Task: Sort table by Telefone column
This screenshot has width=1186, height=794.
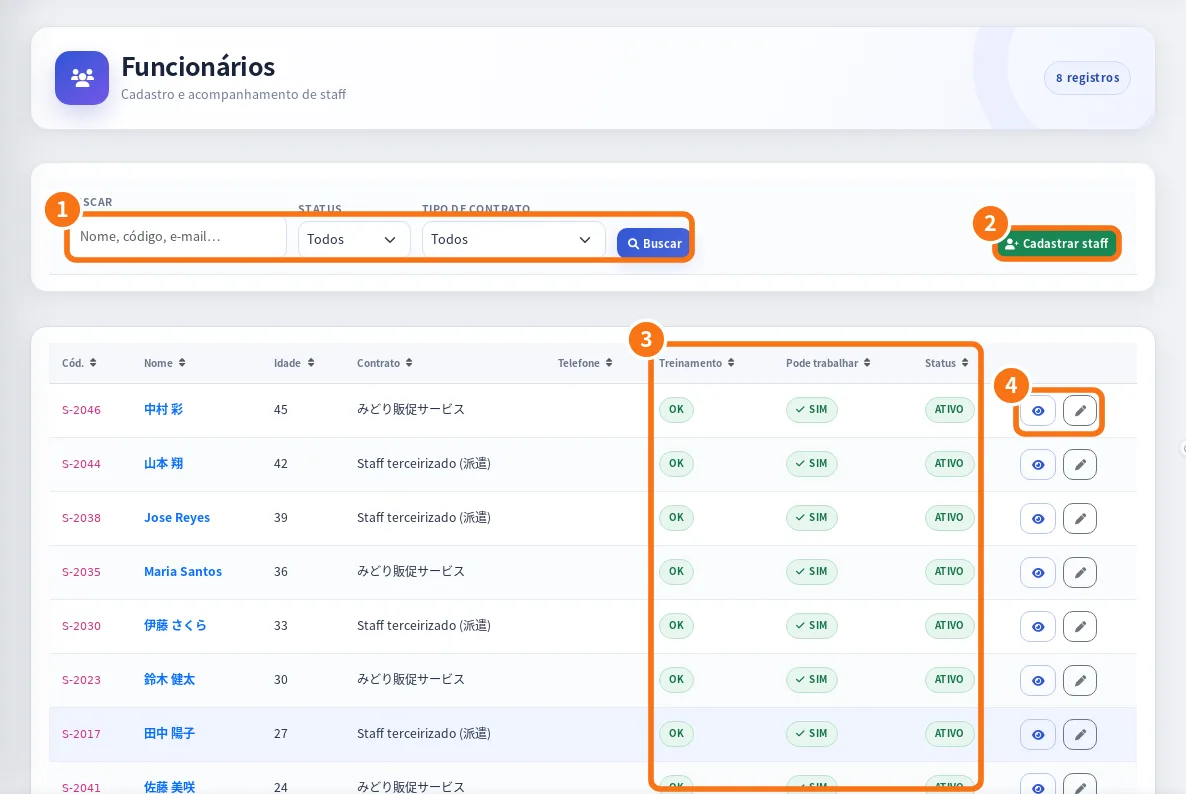Action: pyautogui.click(x=585, y=363)
